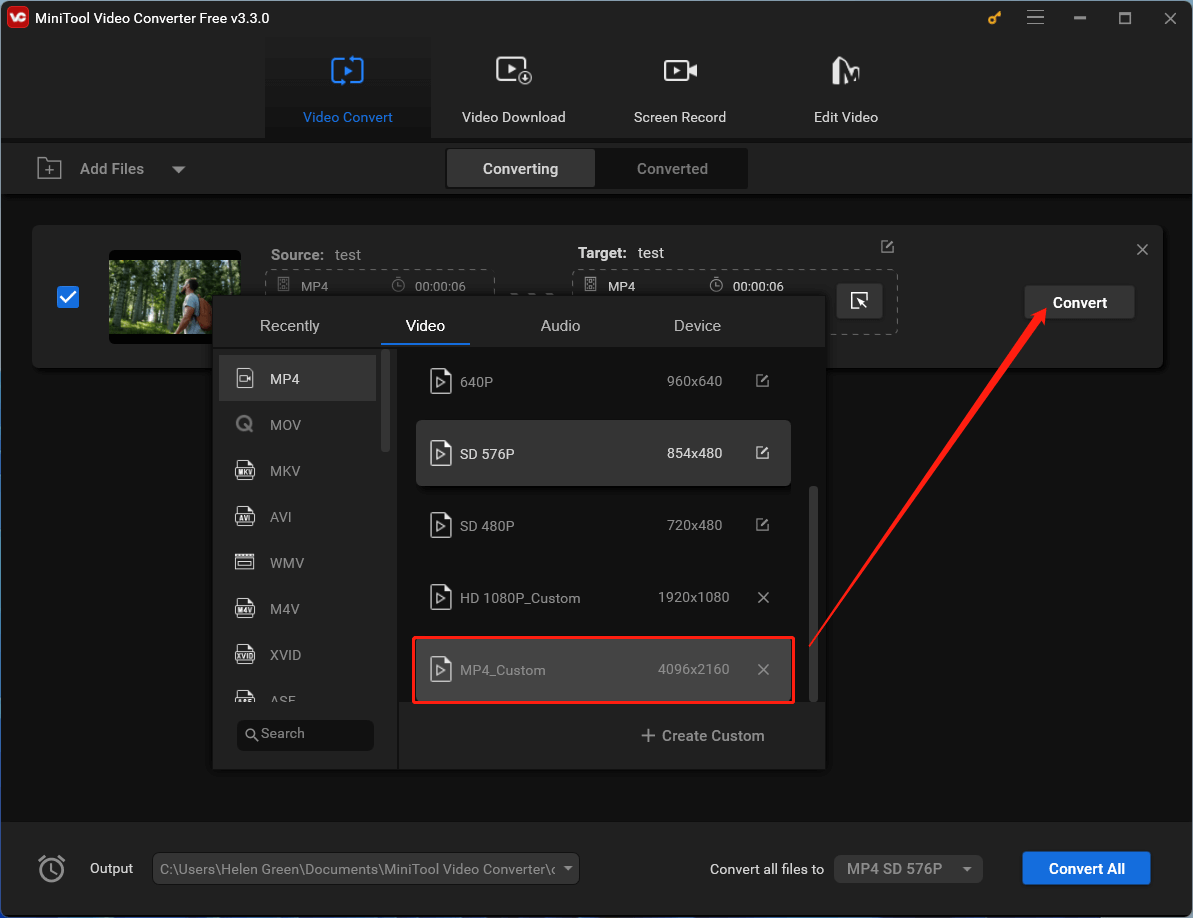Click the M4V file icon
1193x918 pixels.
coord(244,608)
